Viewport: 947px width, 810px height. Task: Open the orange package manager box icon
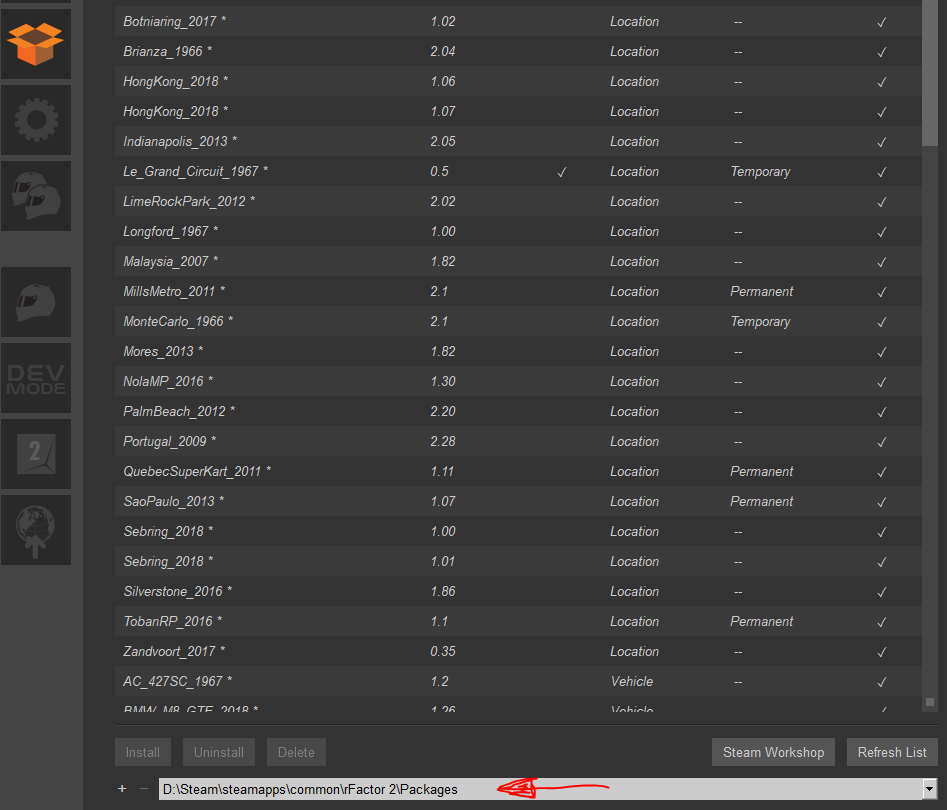click(x=35, y=43)
